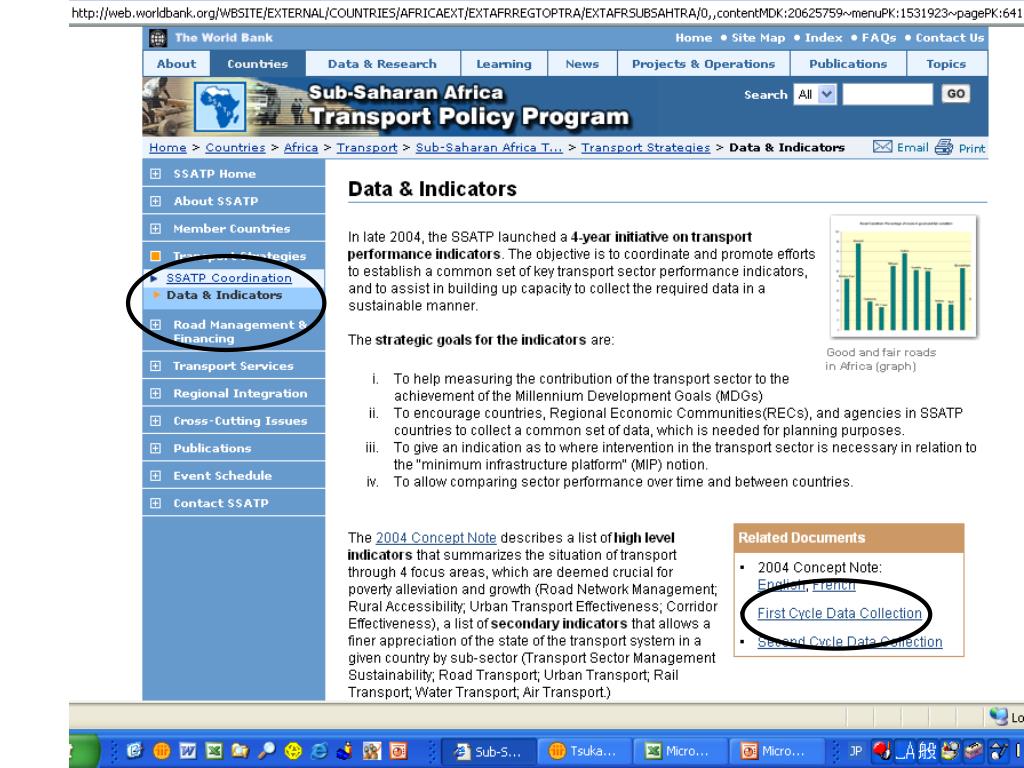Expand the Cross-Cutting Issues section
The height and width of the screenshot is (768, 1024).
coord(155,421)
